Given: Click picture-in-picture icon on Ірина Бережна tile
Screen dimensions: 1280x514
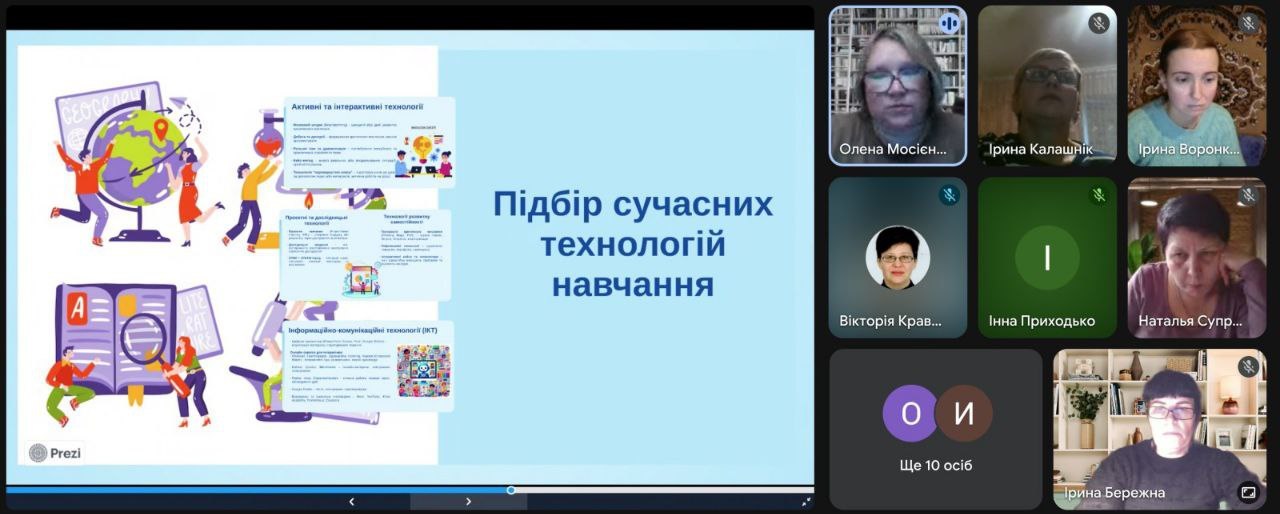Looking at the screenshot, I should (1247, 492).
